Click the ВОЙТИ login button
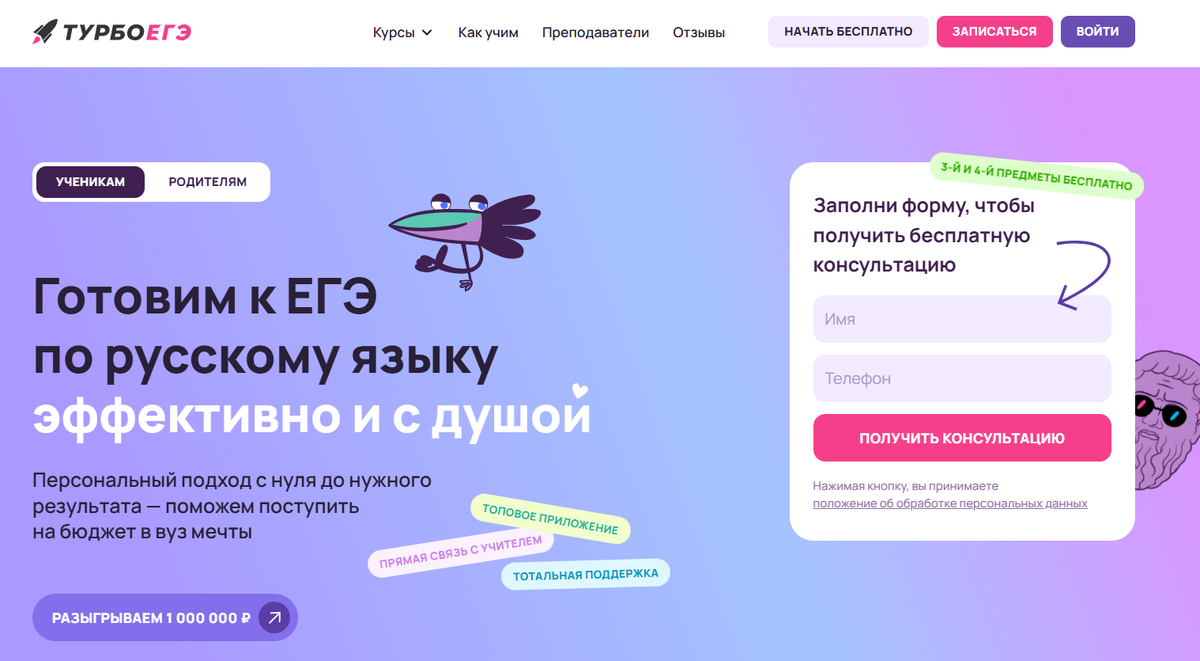This screenshot has height=661, width=1200. [1098, 32]
